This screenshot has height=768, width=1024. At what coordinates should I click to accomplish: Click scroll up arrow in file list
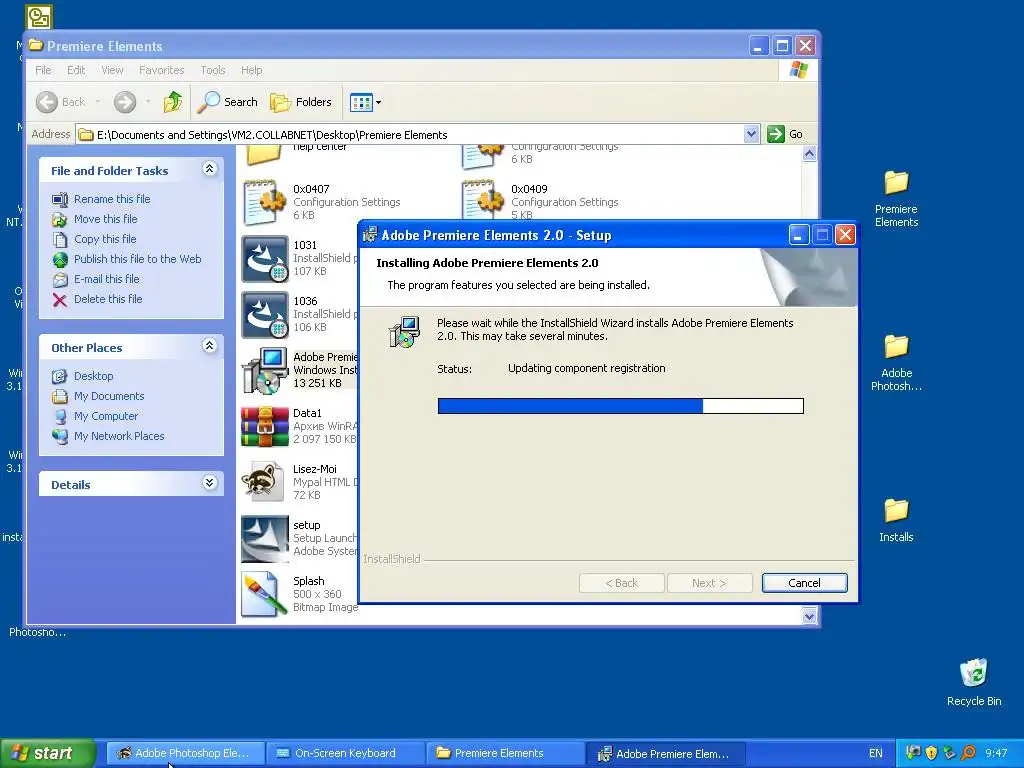[x=809, y=154]
